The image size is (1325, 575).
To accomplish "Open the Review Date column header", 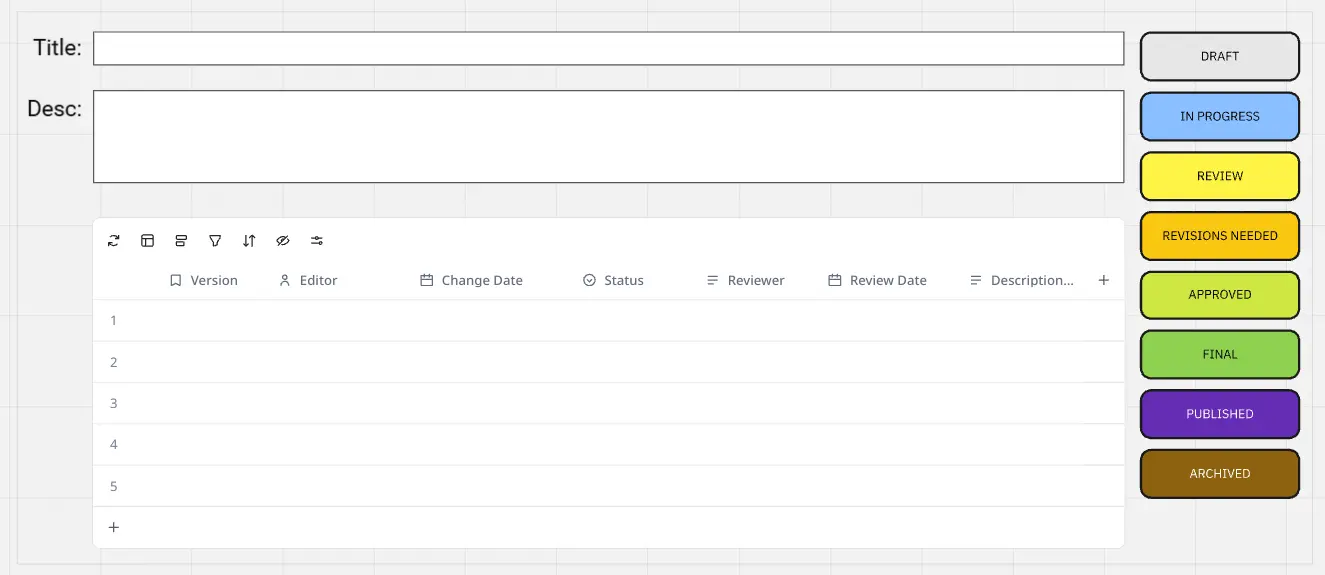I will [x=877, y=281].
